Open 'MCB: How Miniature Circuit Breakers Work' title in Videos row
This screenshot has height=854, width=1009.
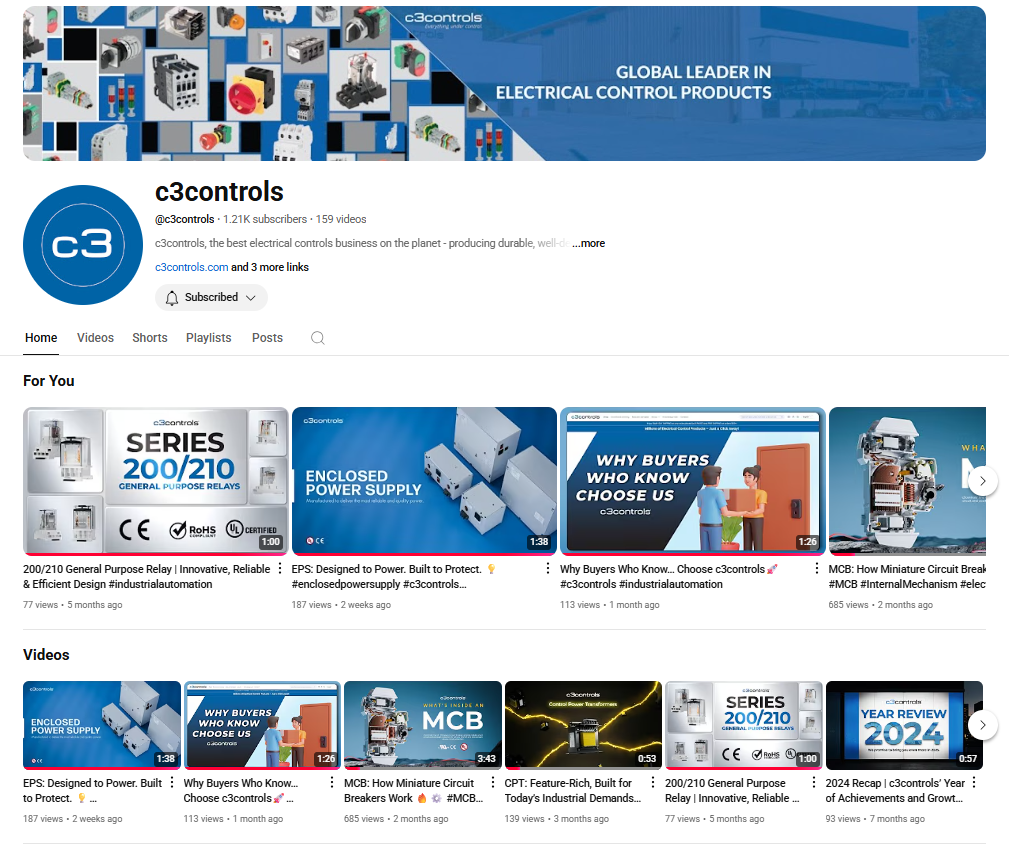tap(413, 790)
